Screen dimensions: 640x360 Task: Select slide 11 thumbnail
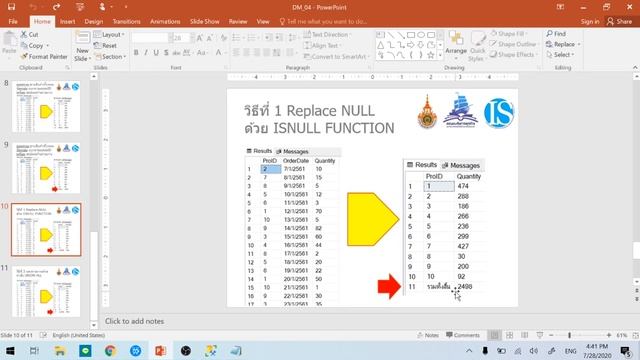click(x=46, y=291)
